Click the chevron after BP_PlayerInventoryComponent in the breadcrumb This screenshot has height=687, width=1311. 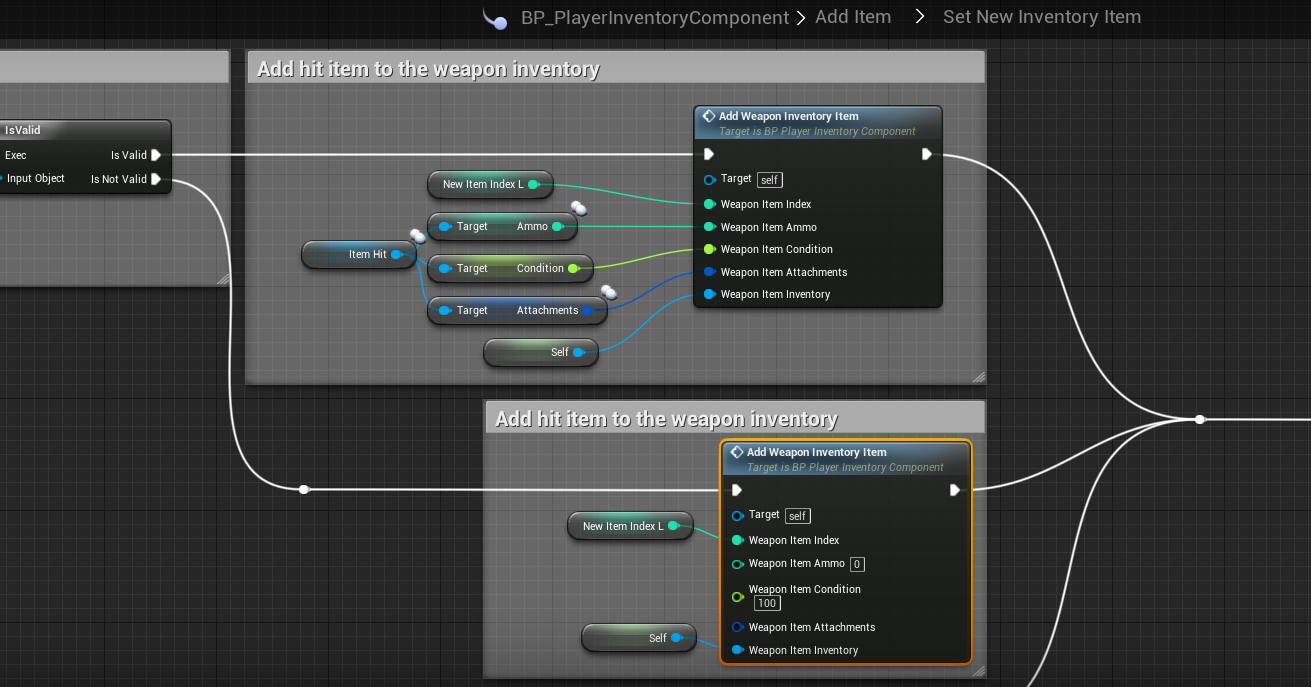coord(801,18)
